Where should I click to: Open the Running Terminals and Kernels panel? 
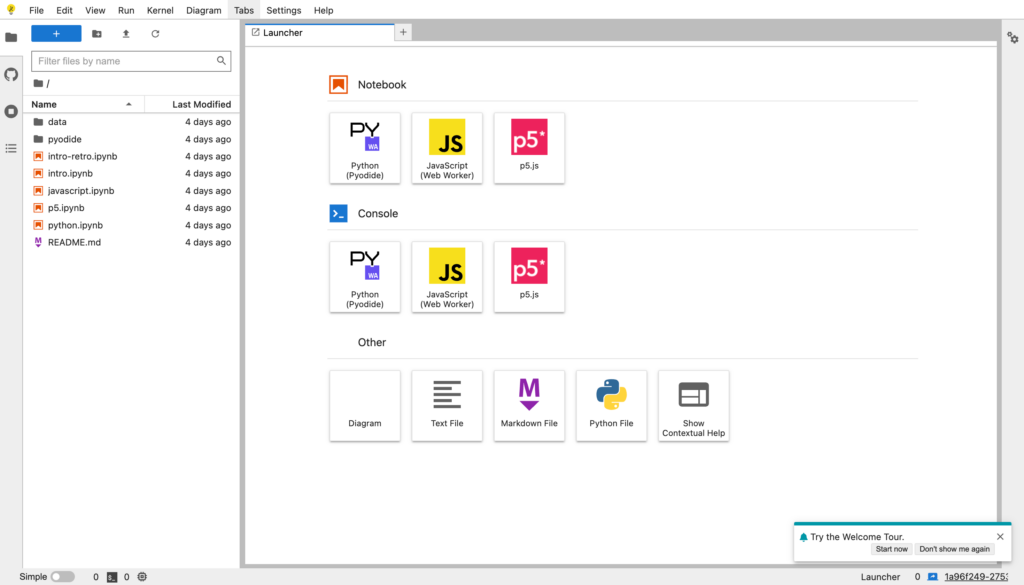(x=11, y=111)
